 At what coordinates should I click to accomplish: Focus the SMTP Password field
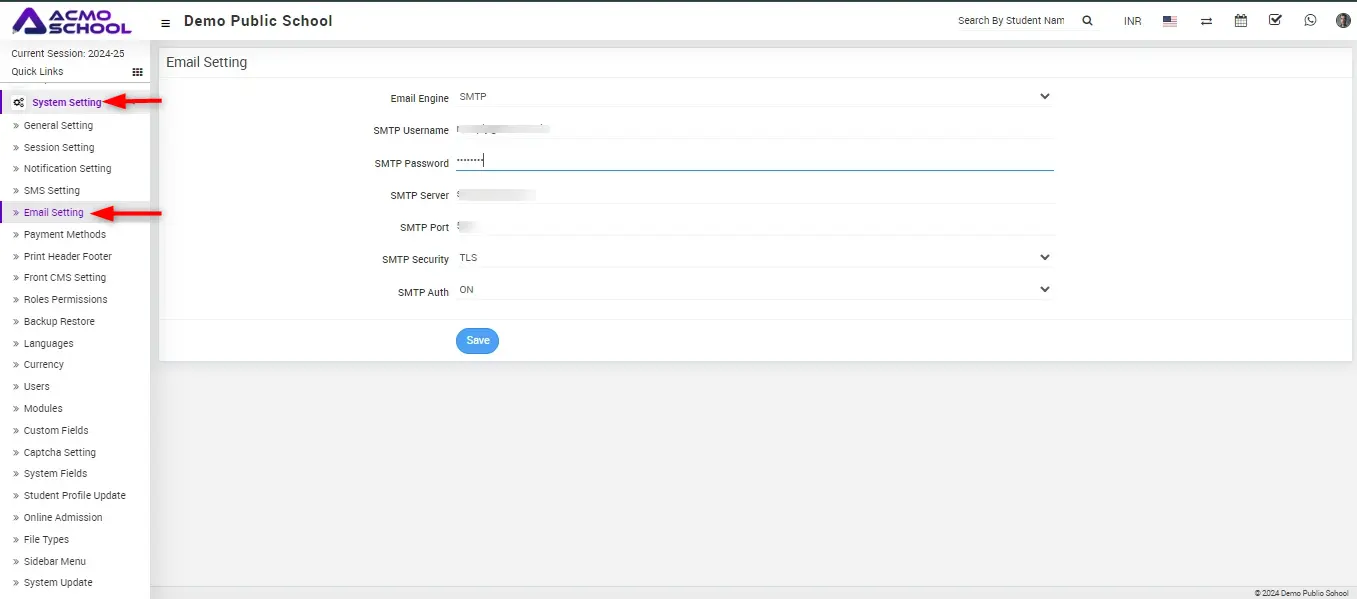[x=754, y=161]
